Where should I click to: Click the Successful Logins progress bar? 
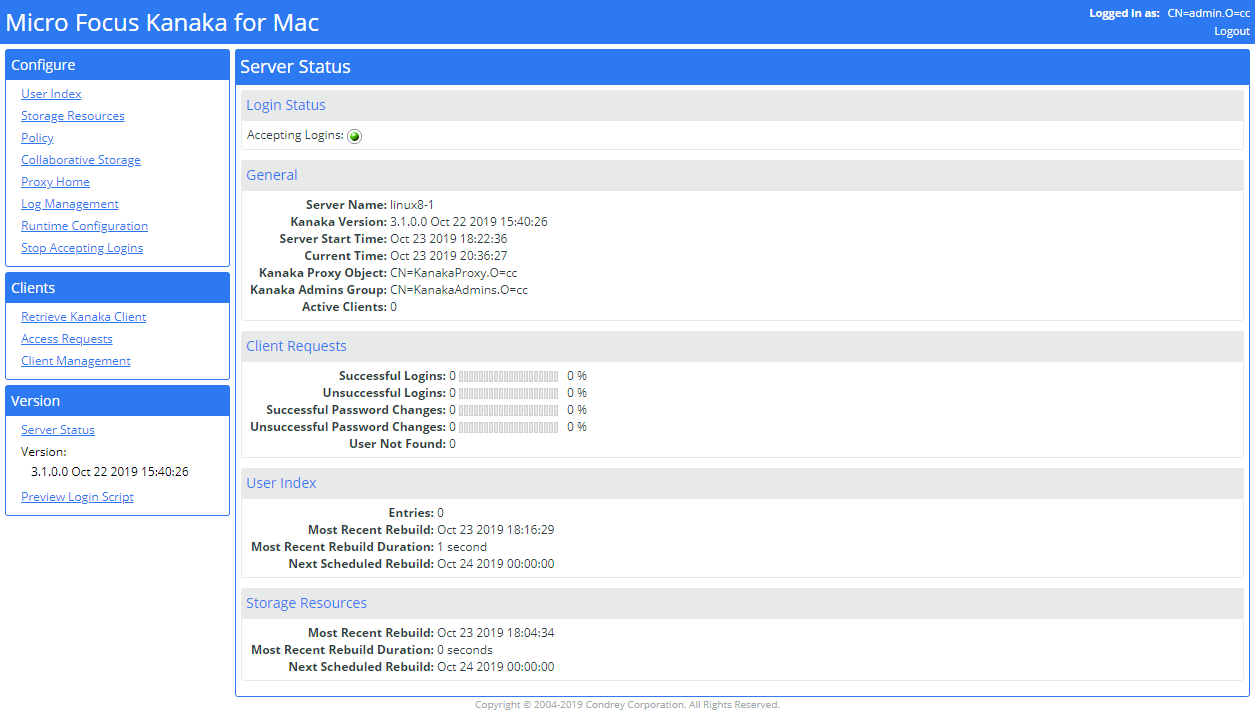[x=508, y=376]
